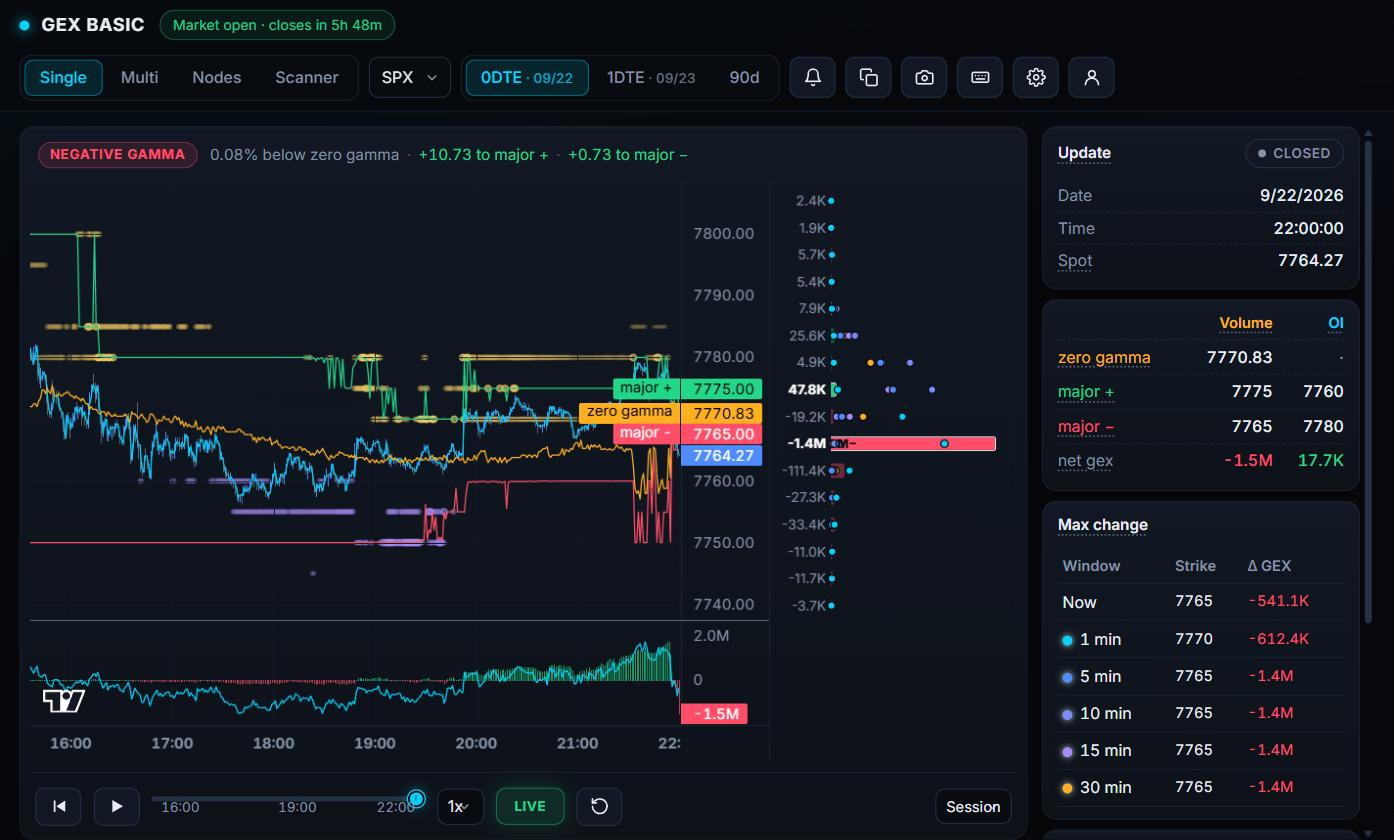The width and height of the screenshot is (1394, 840).
Task: Click the 7765.00 major − price tag
Action: tap(723, 434)
